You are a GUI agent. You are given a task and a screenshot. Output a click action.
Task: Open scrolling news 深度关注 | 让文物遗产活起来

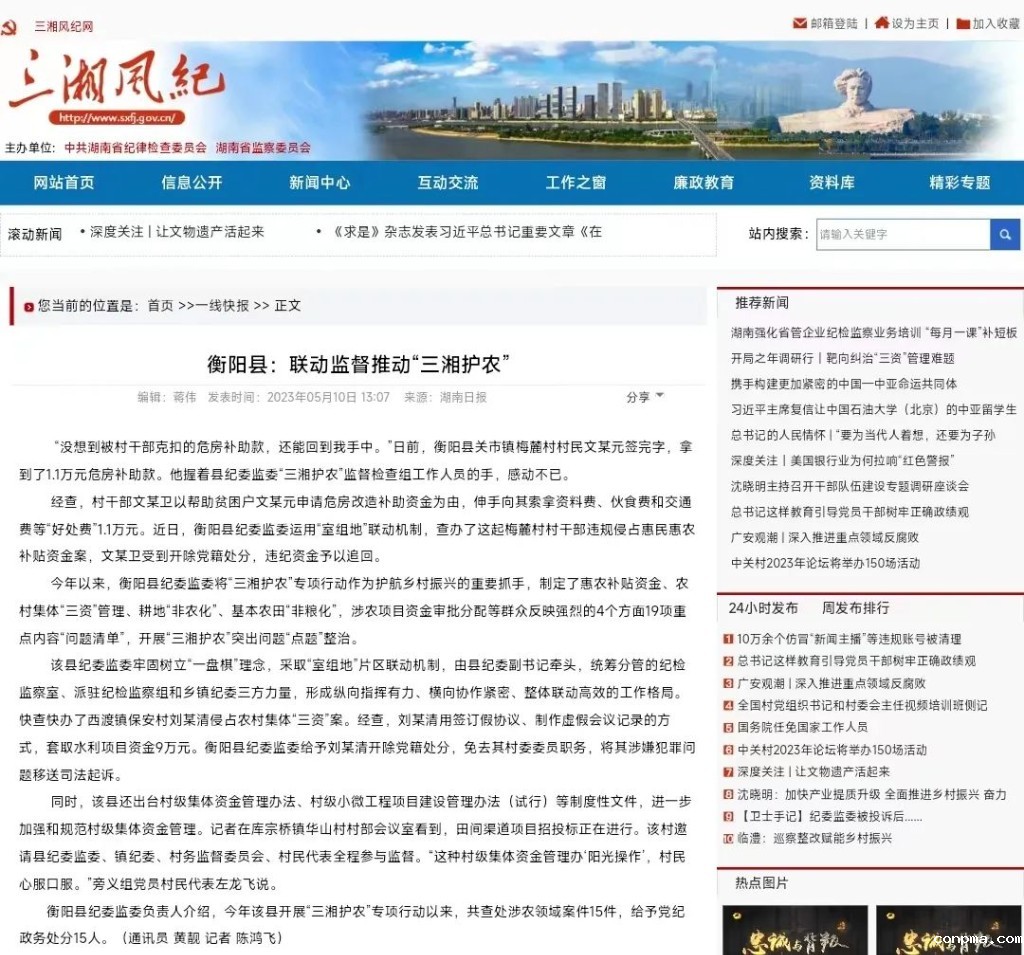(x=177, y=231)
